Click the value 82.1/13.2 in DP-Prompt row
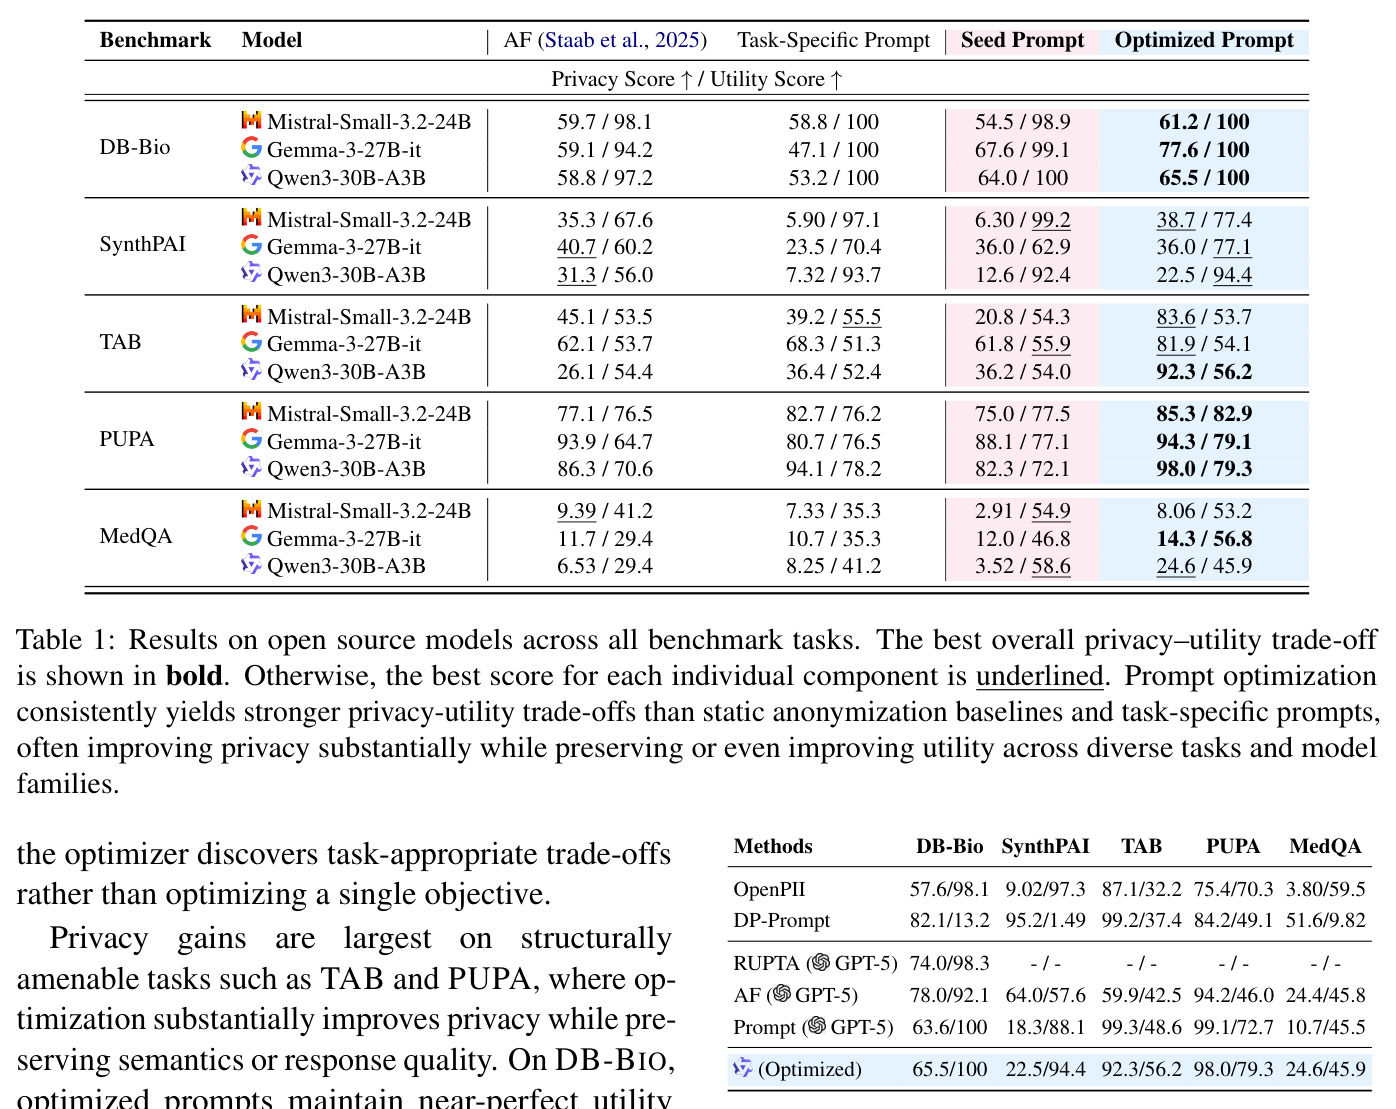 (950, 920)
